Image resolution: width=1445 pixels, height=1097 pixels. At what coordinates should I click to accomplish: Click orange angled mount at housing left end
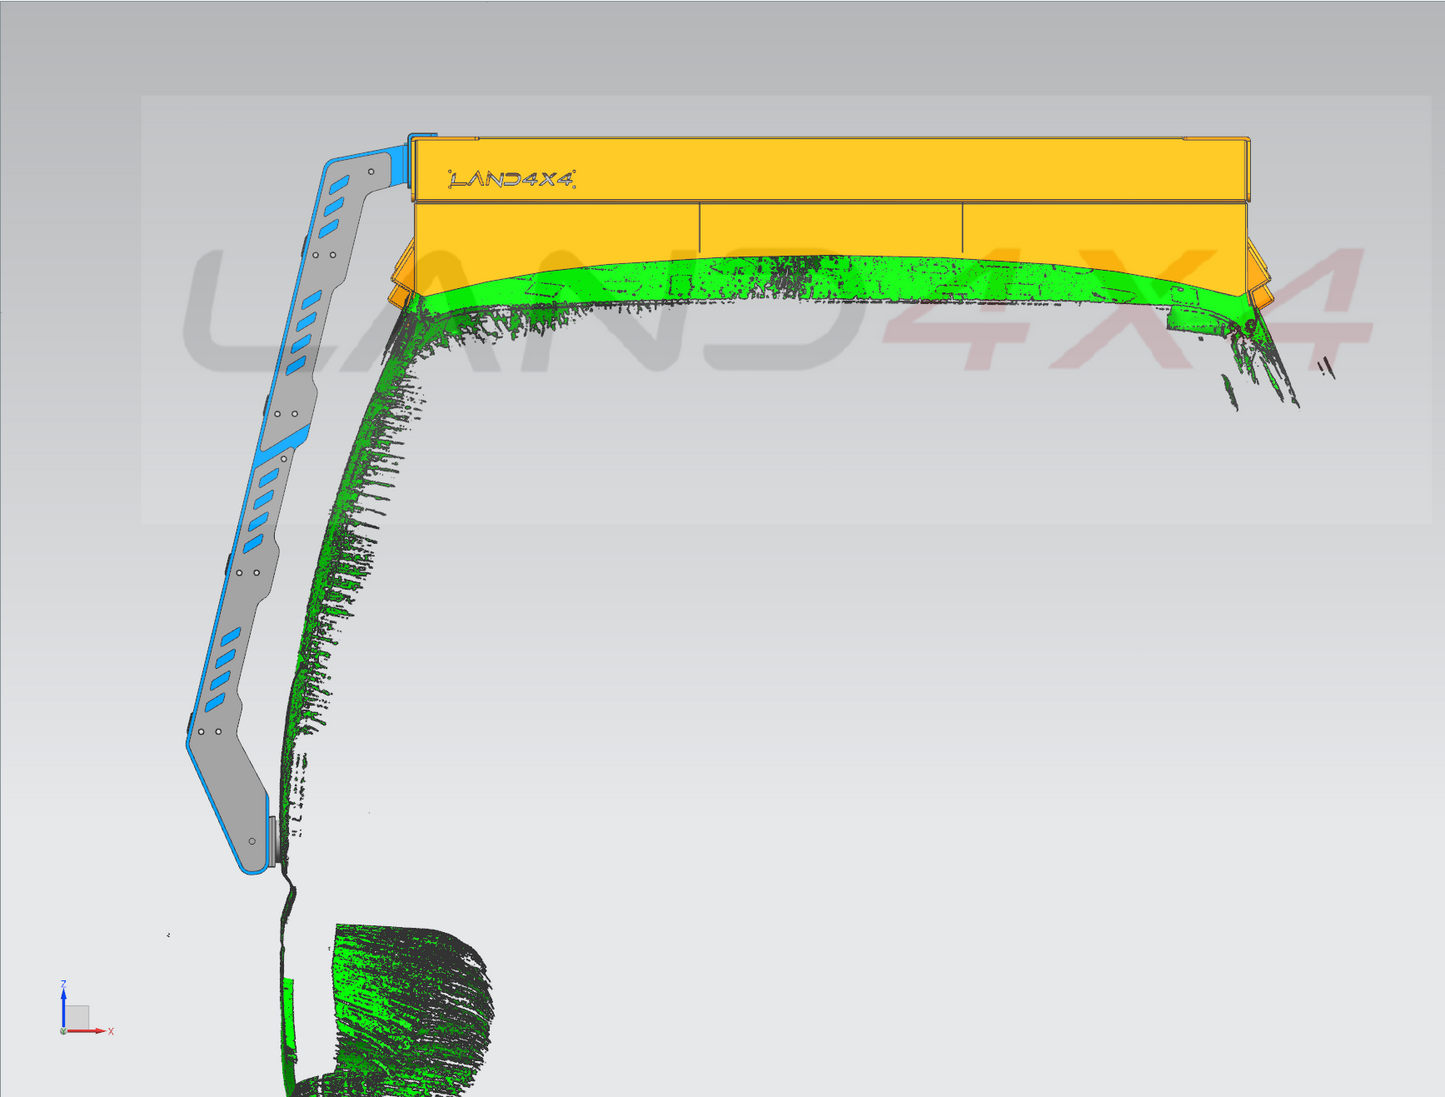[402, 275]
